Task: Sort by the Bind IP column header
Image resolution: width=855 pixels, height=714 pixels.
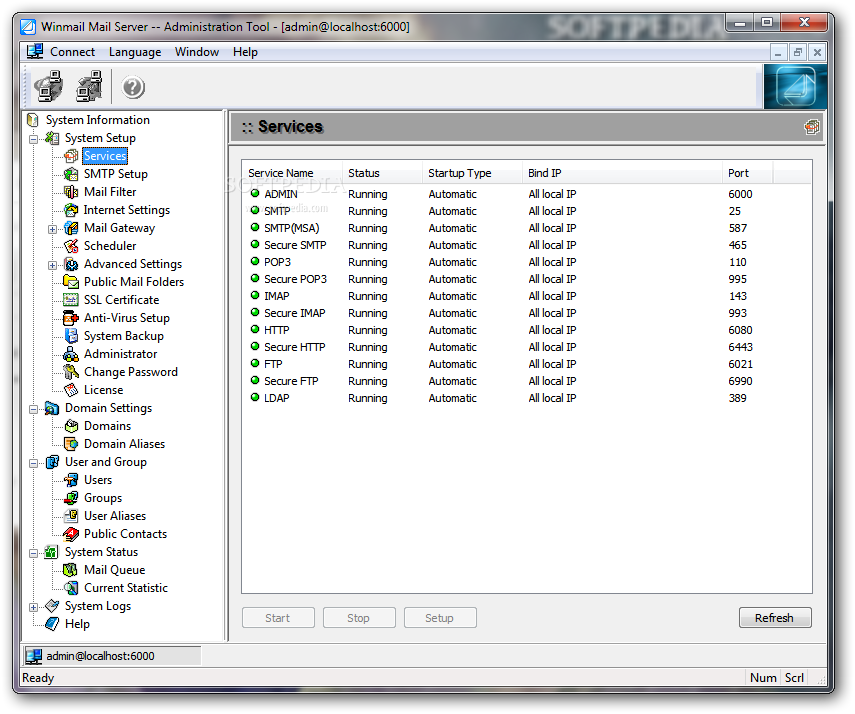Action: pyautogui.click(x=622, y=173)
